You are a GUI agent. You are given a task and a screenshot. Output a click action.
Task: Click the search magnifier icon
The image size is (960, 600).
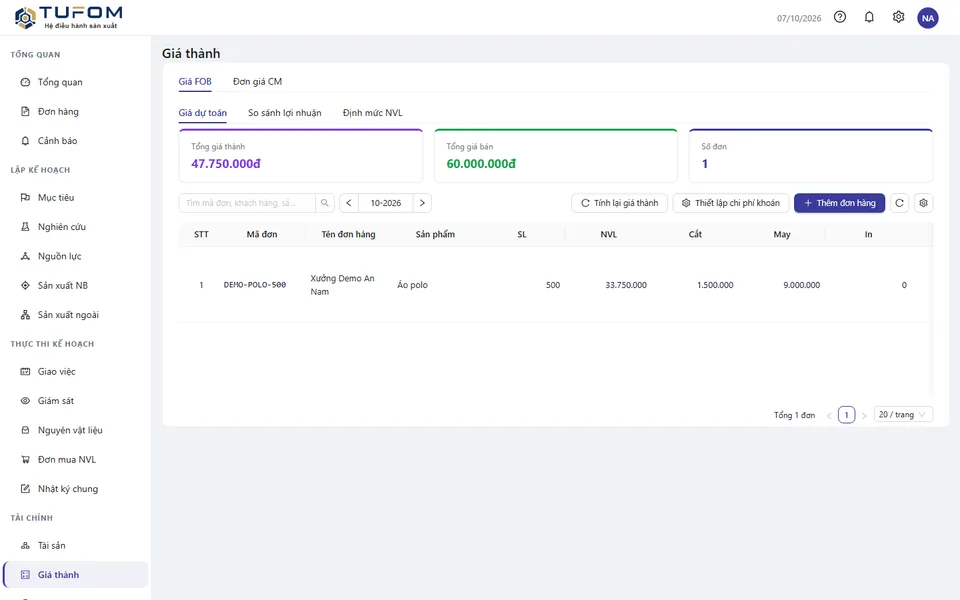click(x=324, y=203)
